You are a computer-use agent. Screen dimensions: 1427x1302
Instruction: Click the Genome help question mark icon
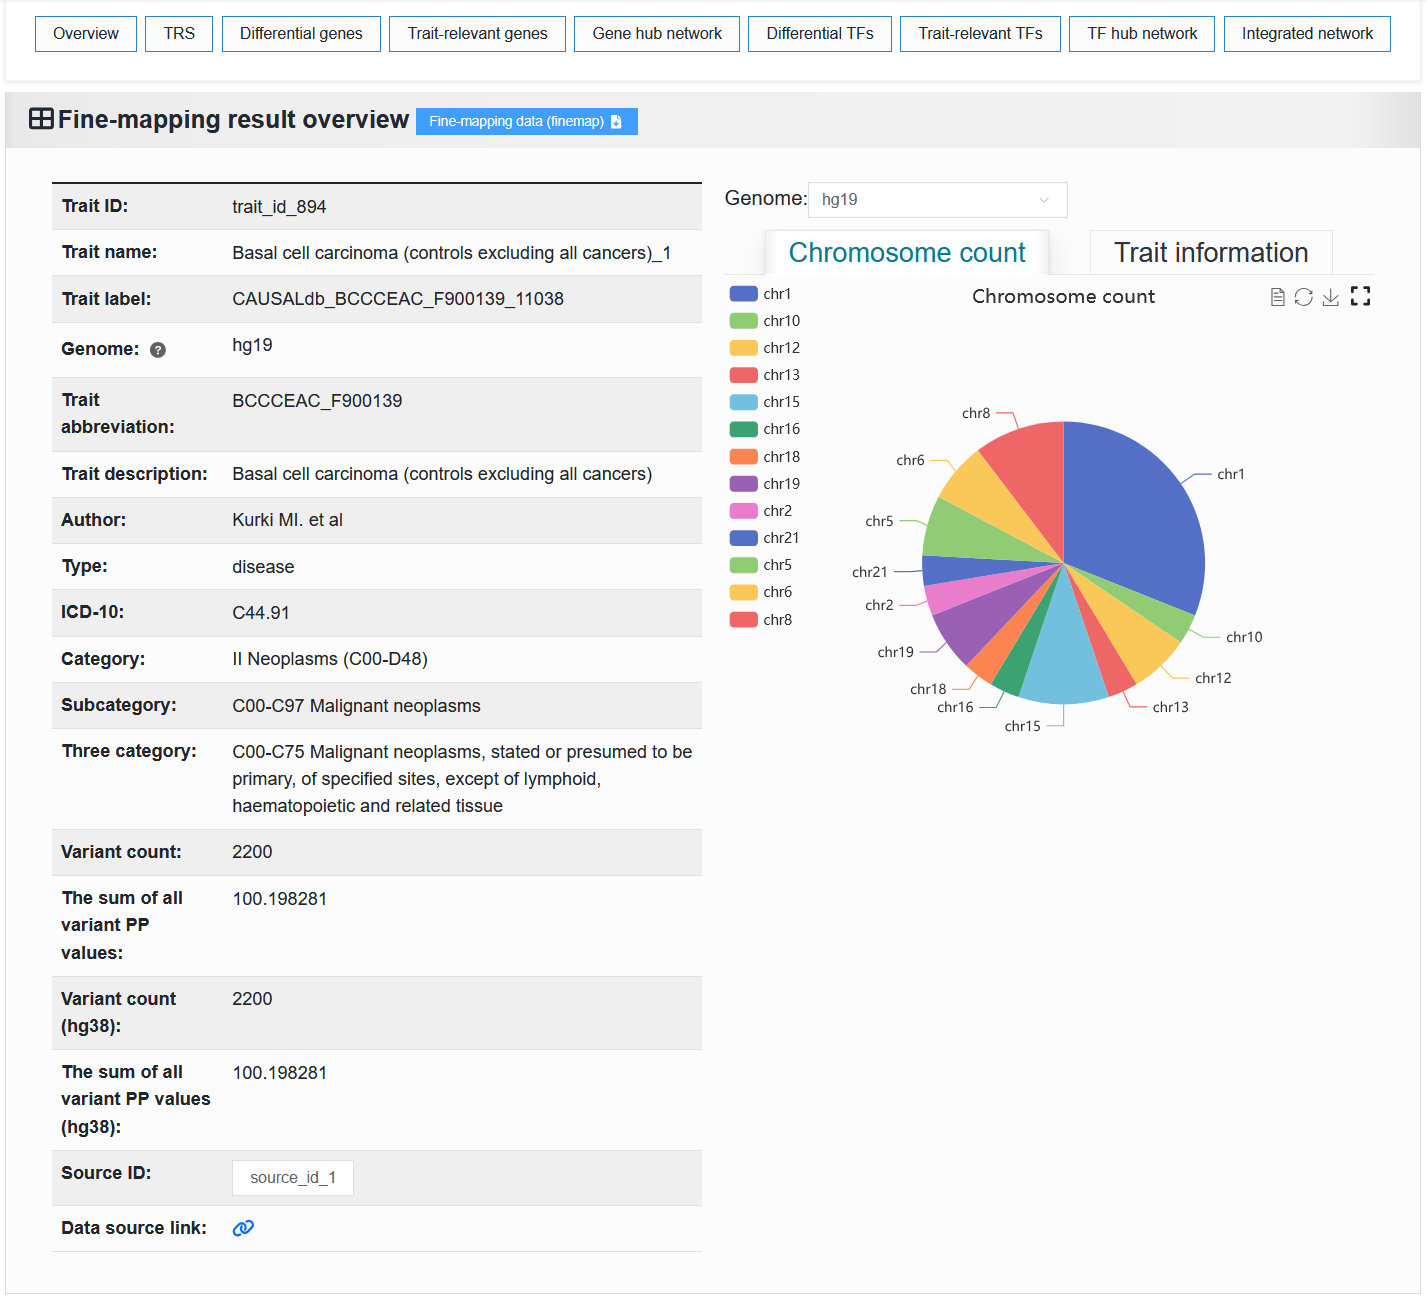click(158, 350)
